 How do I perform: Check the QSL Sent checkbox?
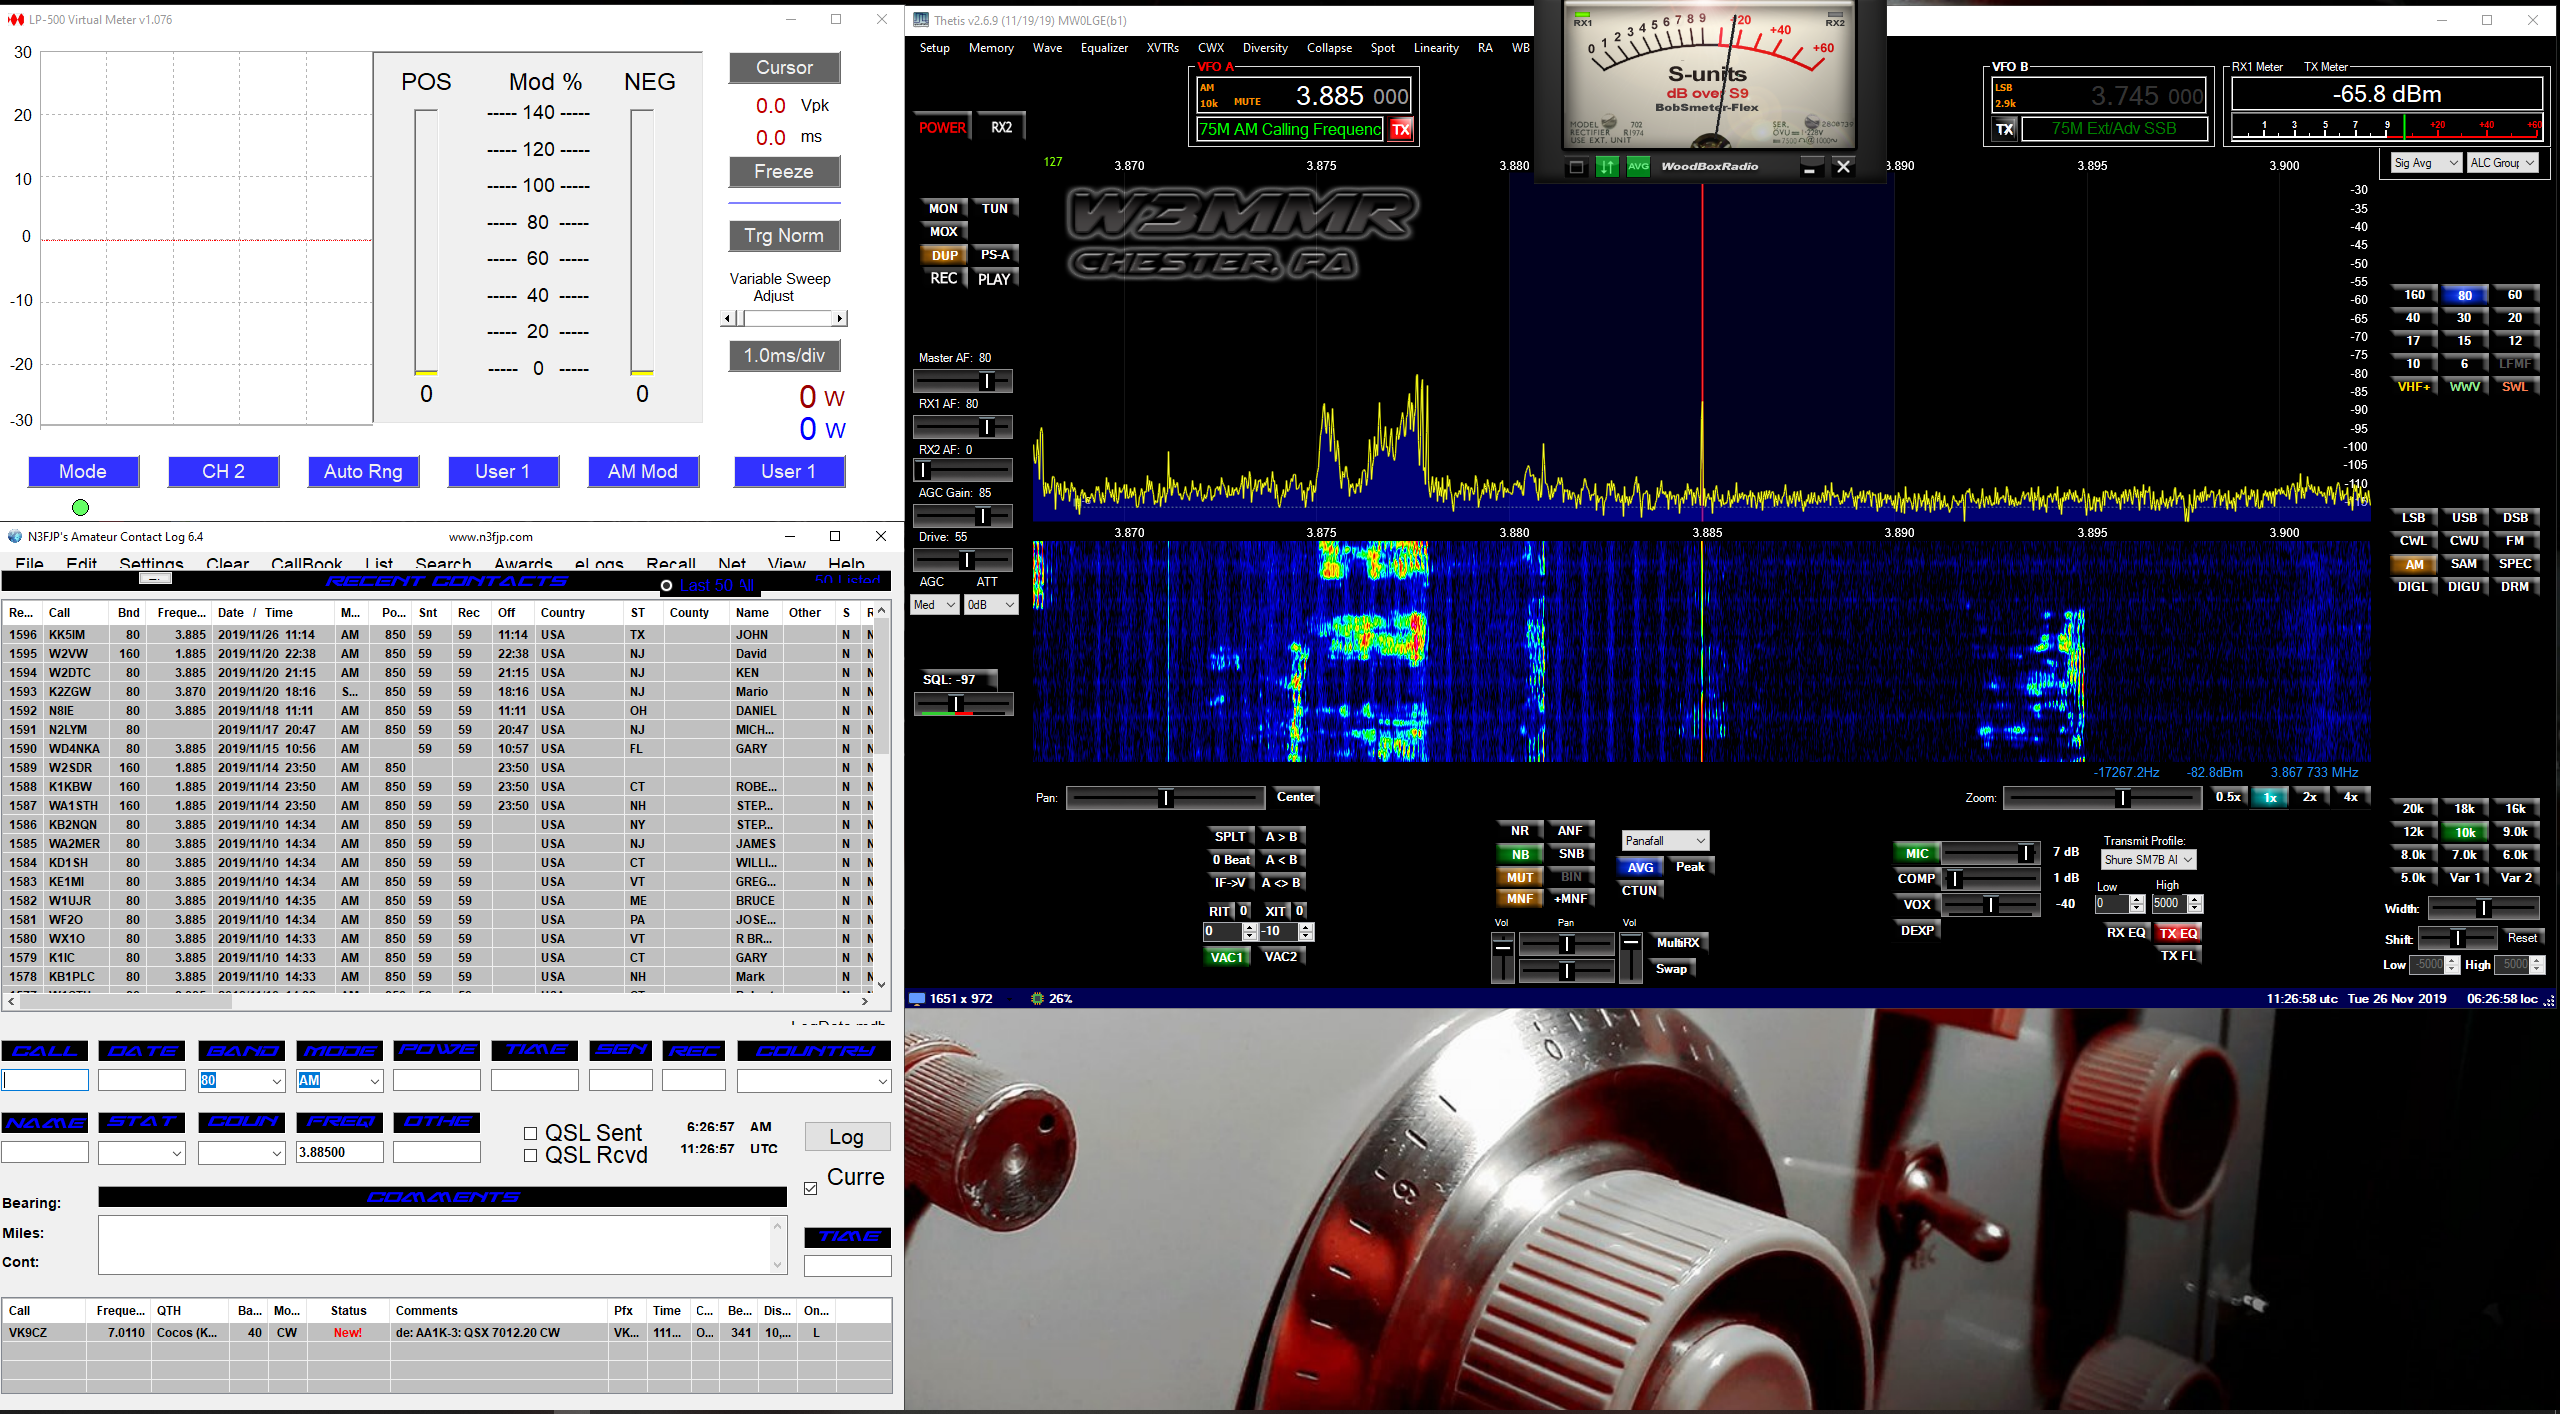coord(531,1133)
